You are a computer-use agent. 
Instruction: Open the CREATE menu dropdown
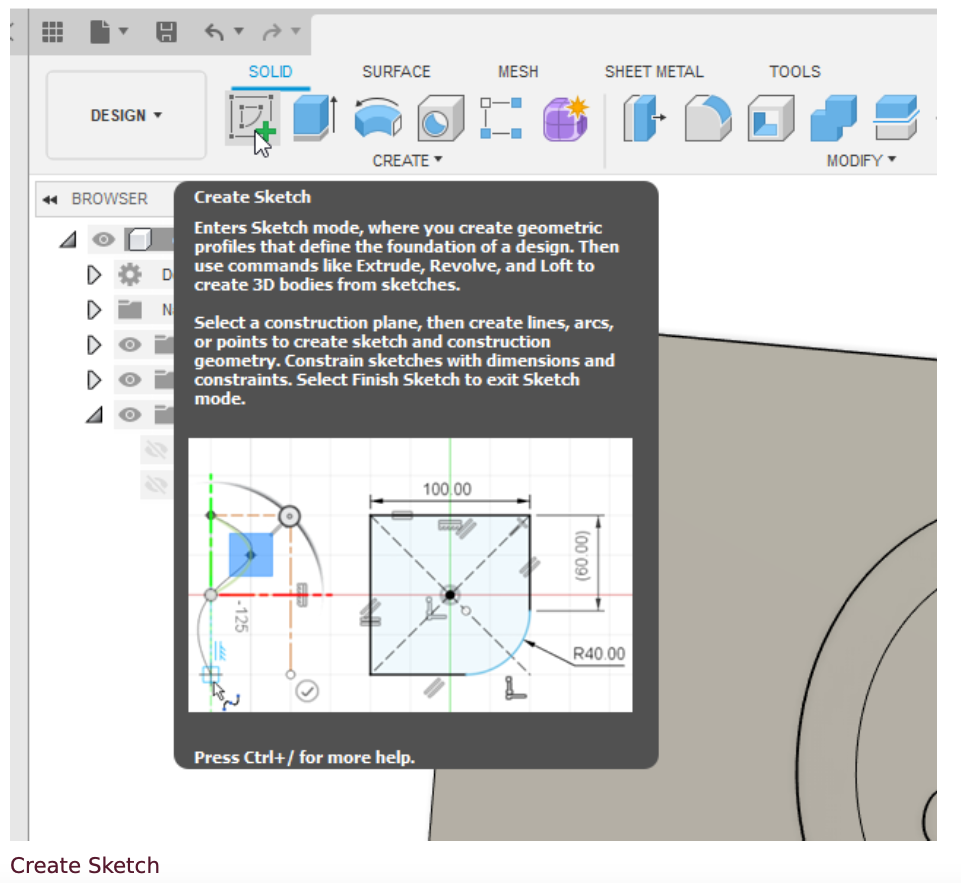pyautogui.click(x=407, y=161)
